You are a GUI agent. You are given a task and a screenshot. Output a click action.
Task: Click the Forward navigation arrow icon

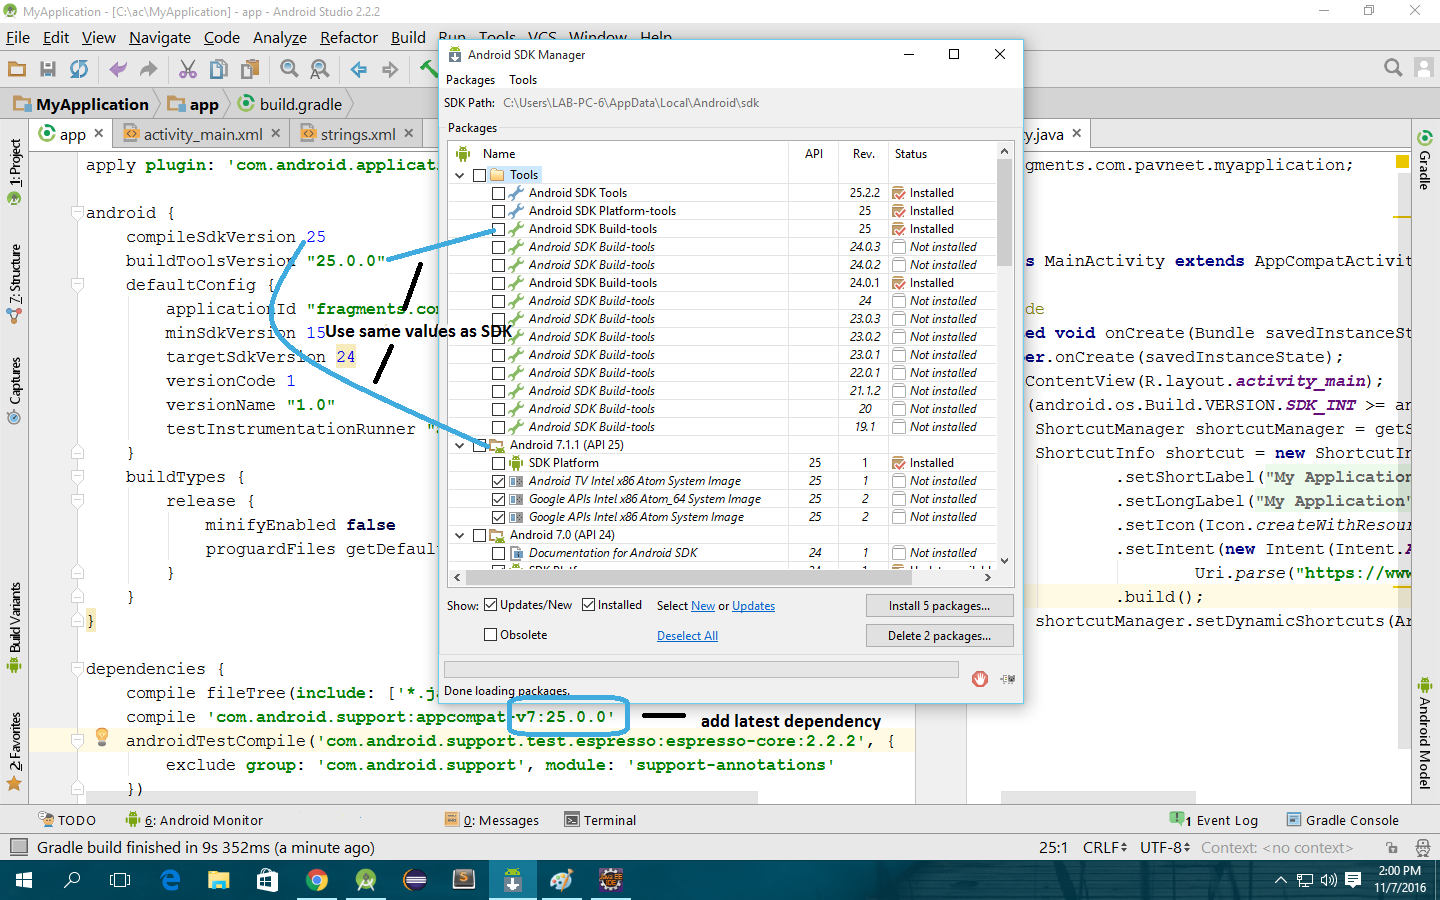(390, 69)
